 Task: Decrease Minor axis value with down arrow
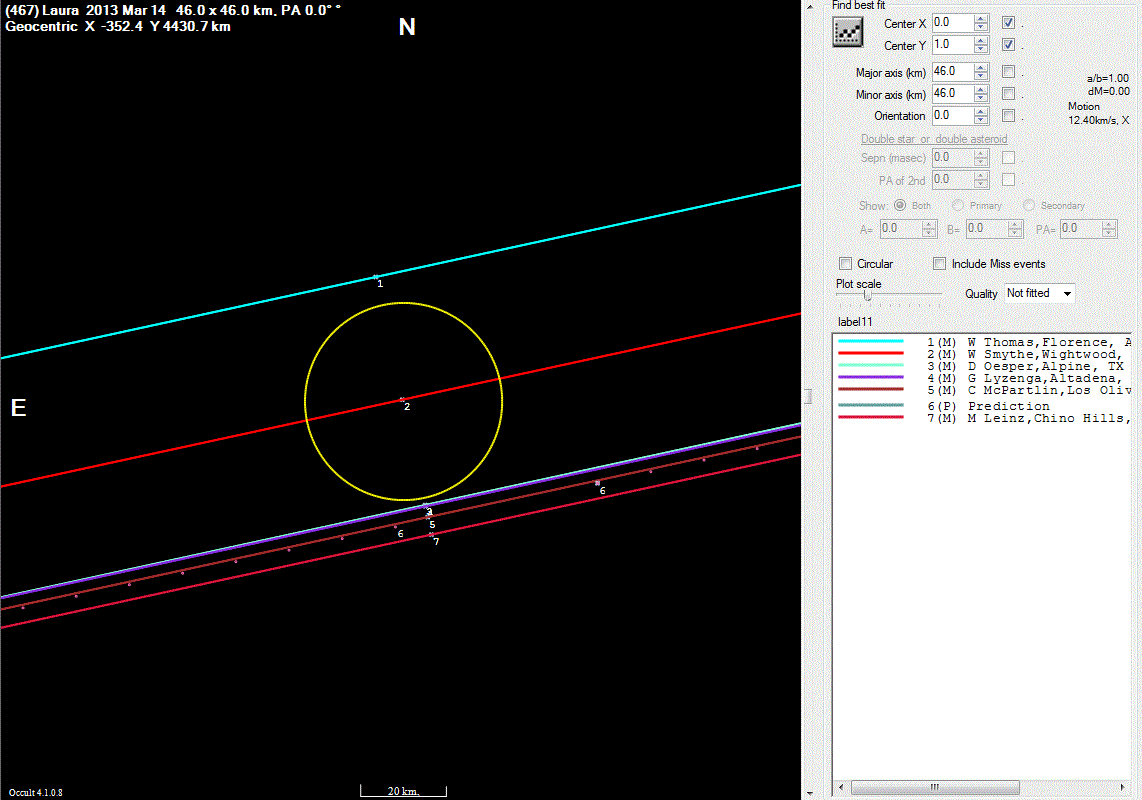[x=981, y=98]
